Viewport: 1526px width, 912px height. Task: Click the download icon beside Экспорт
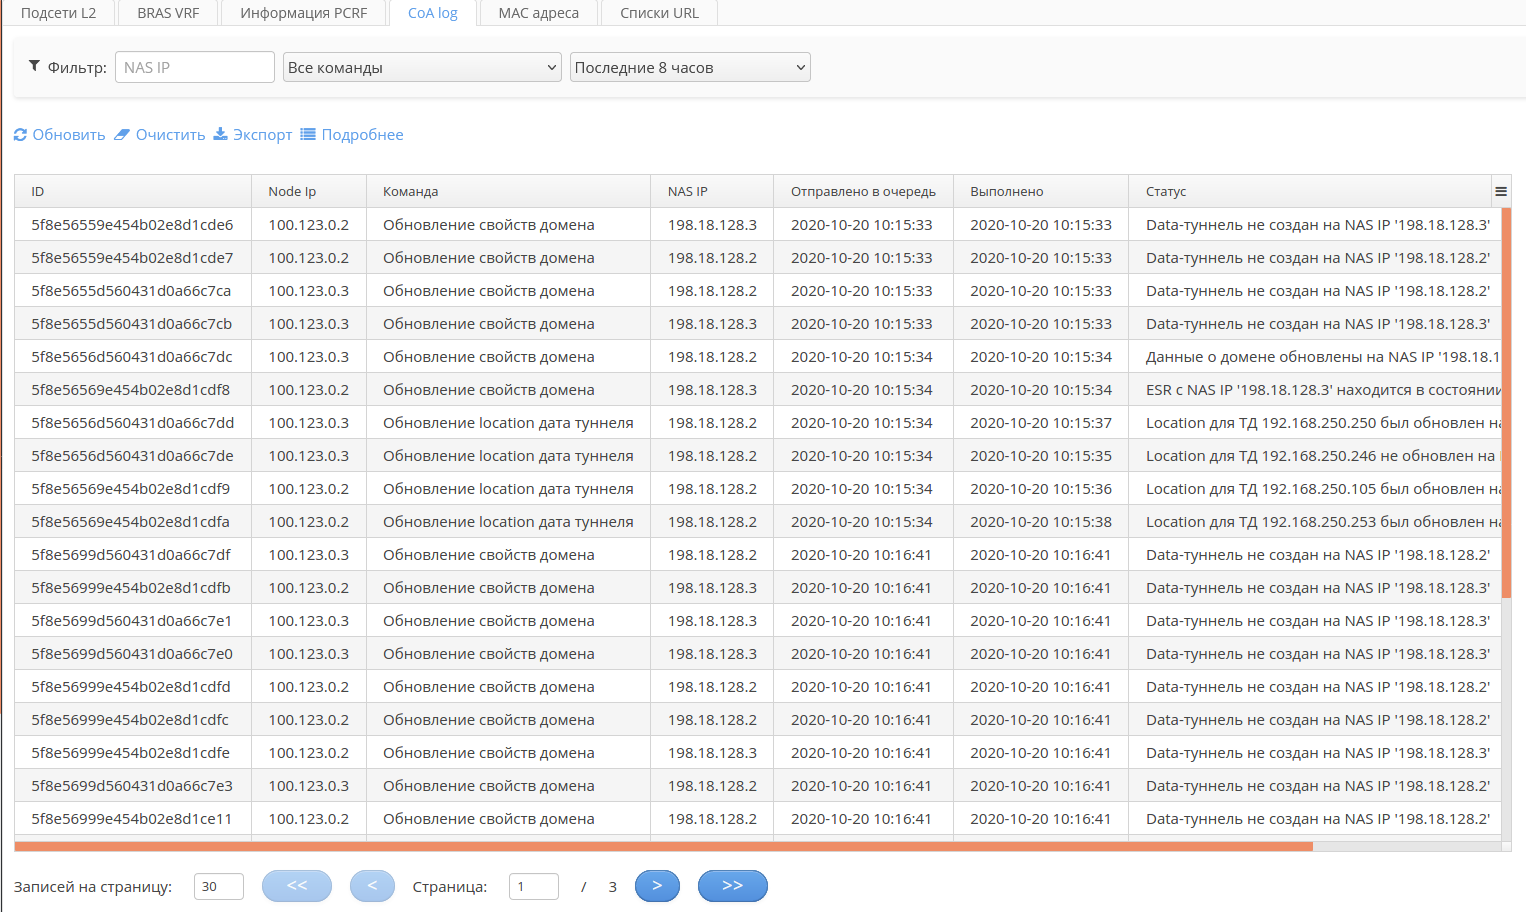(221, 135)
